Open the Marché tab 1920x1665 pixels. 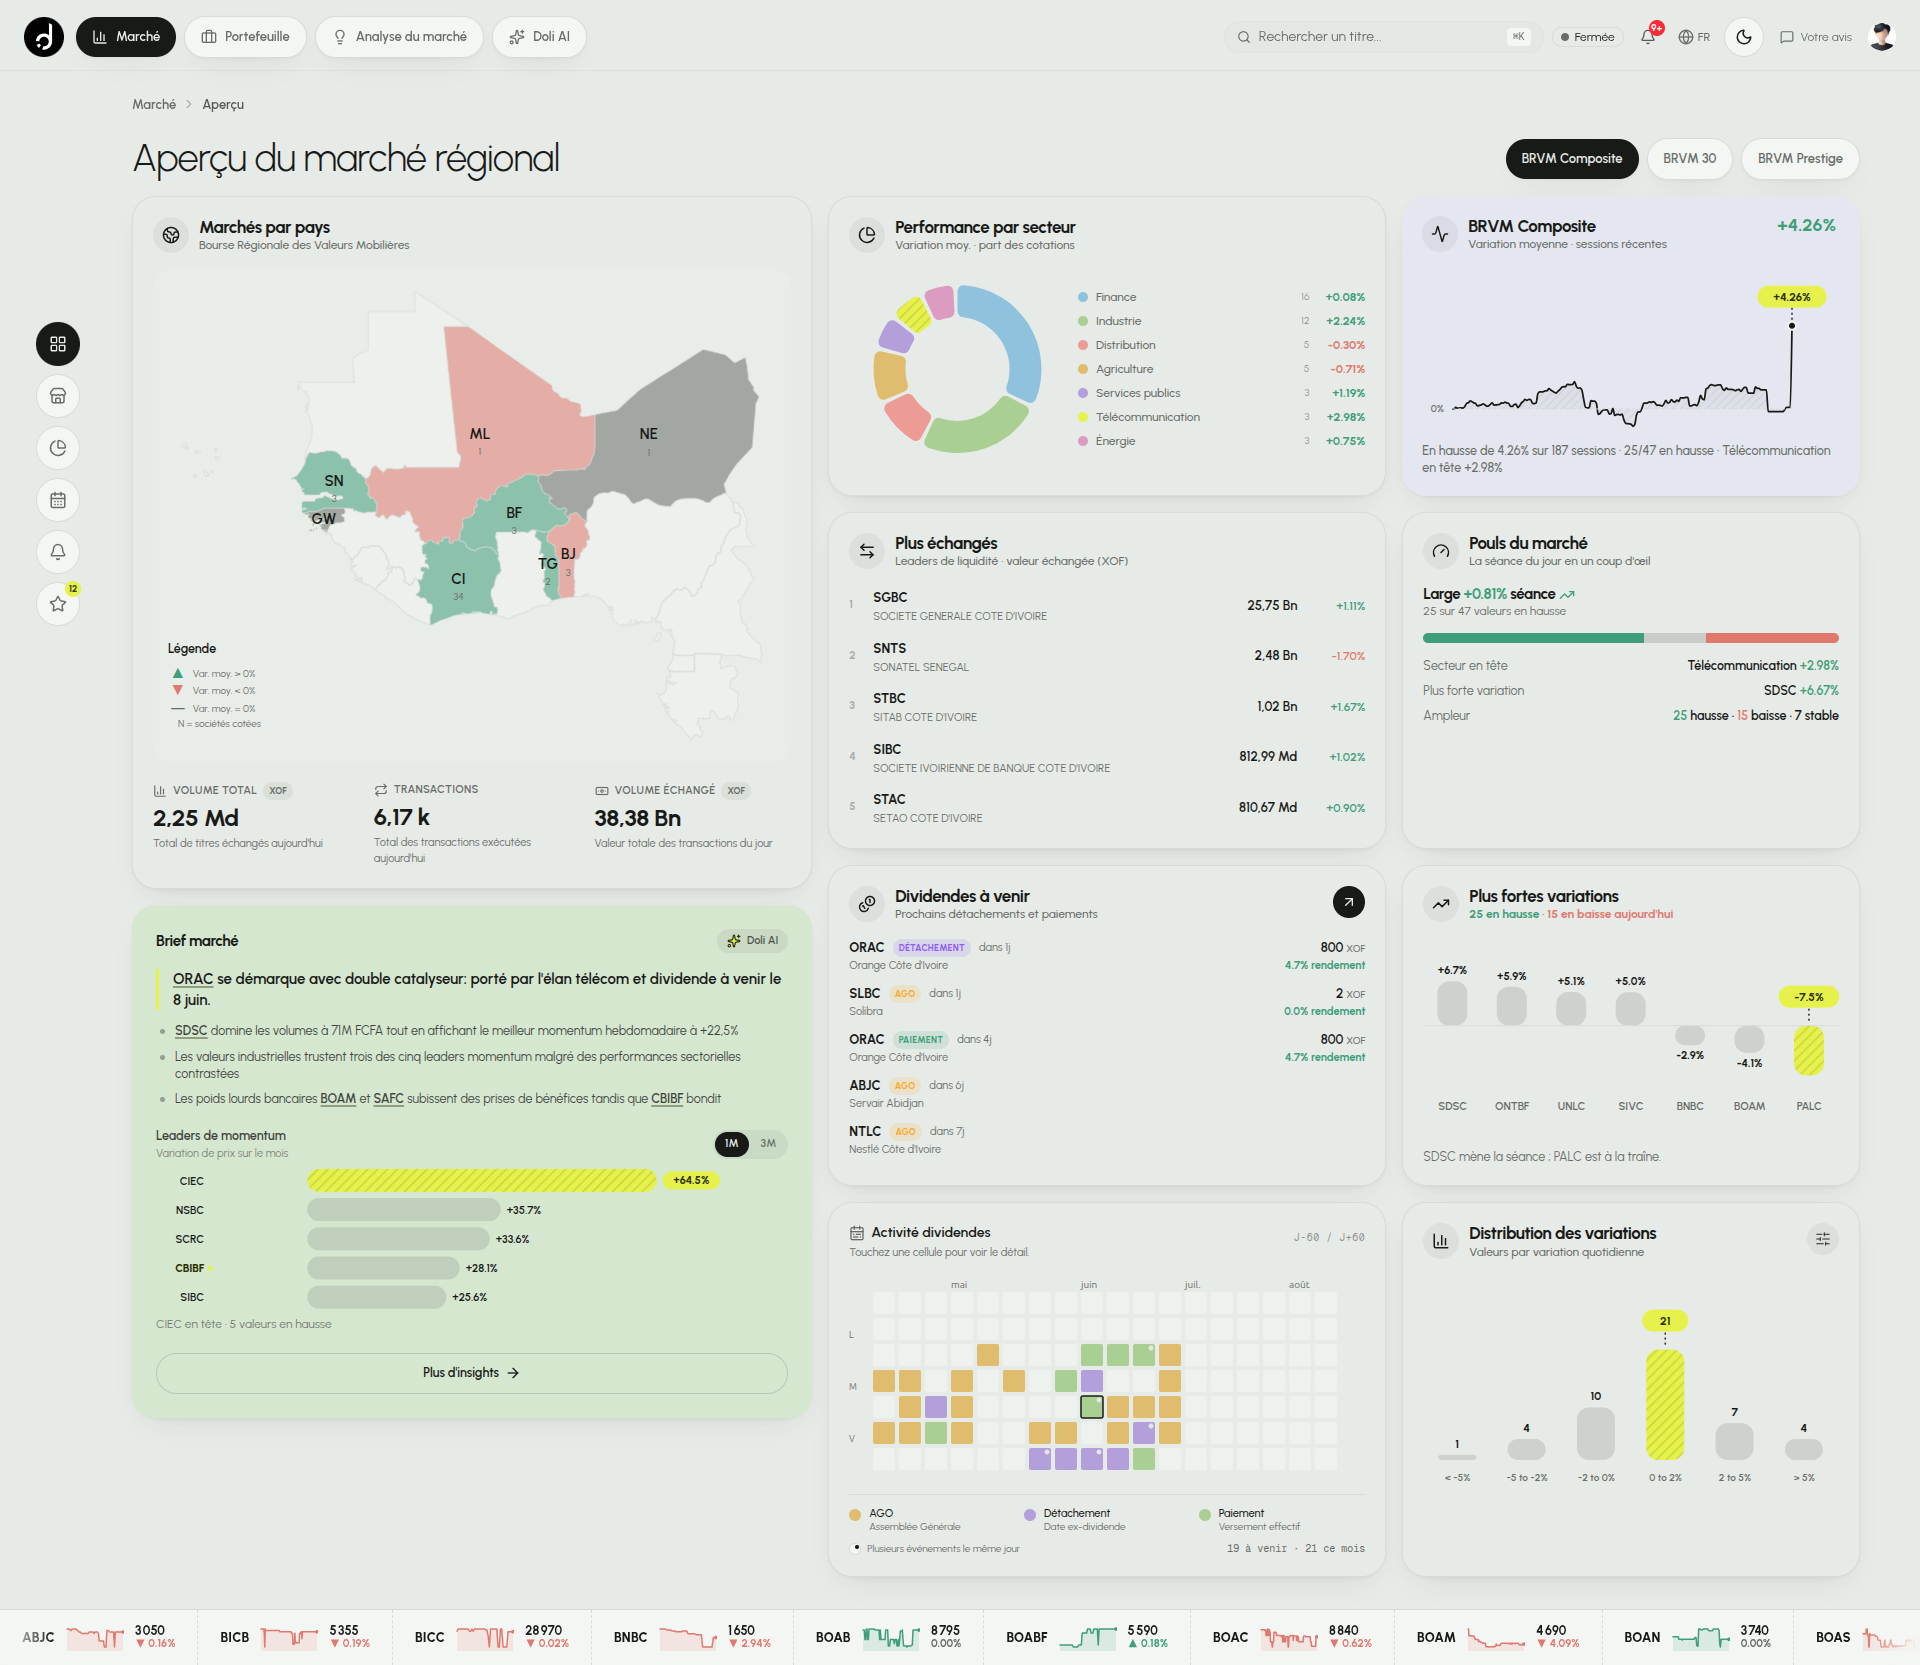click(x=126, y=37)
